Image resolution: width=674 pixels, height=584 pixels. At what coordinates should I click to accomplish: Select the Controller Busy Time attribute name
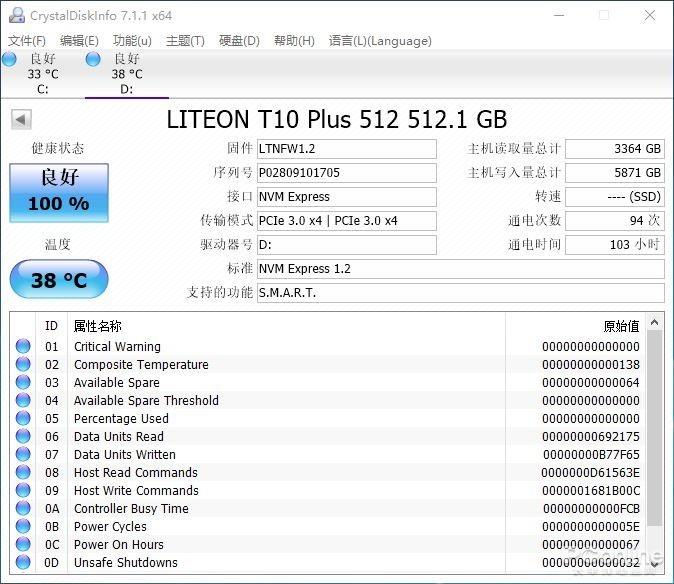coord(131,509)
